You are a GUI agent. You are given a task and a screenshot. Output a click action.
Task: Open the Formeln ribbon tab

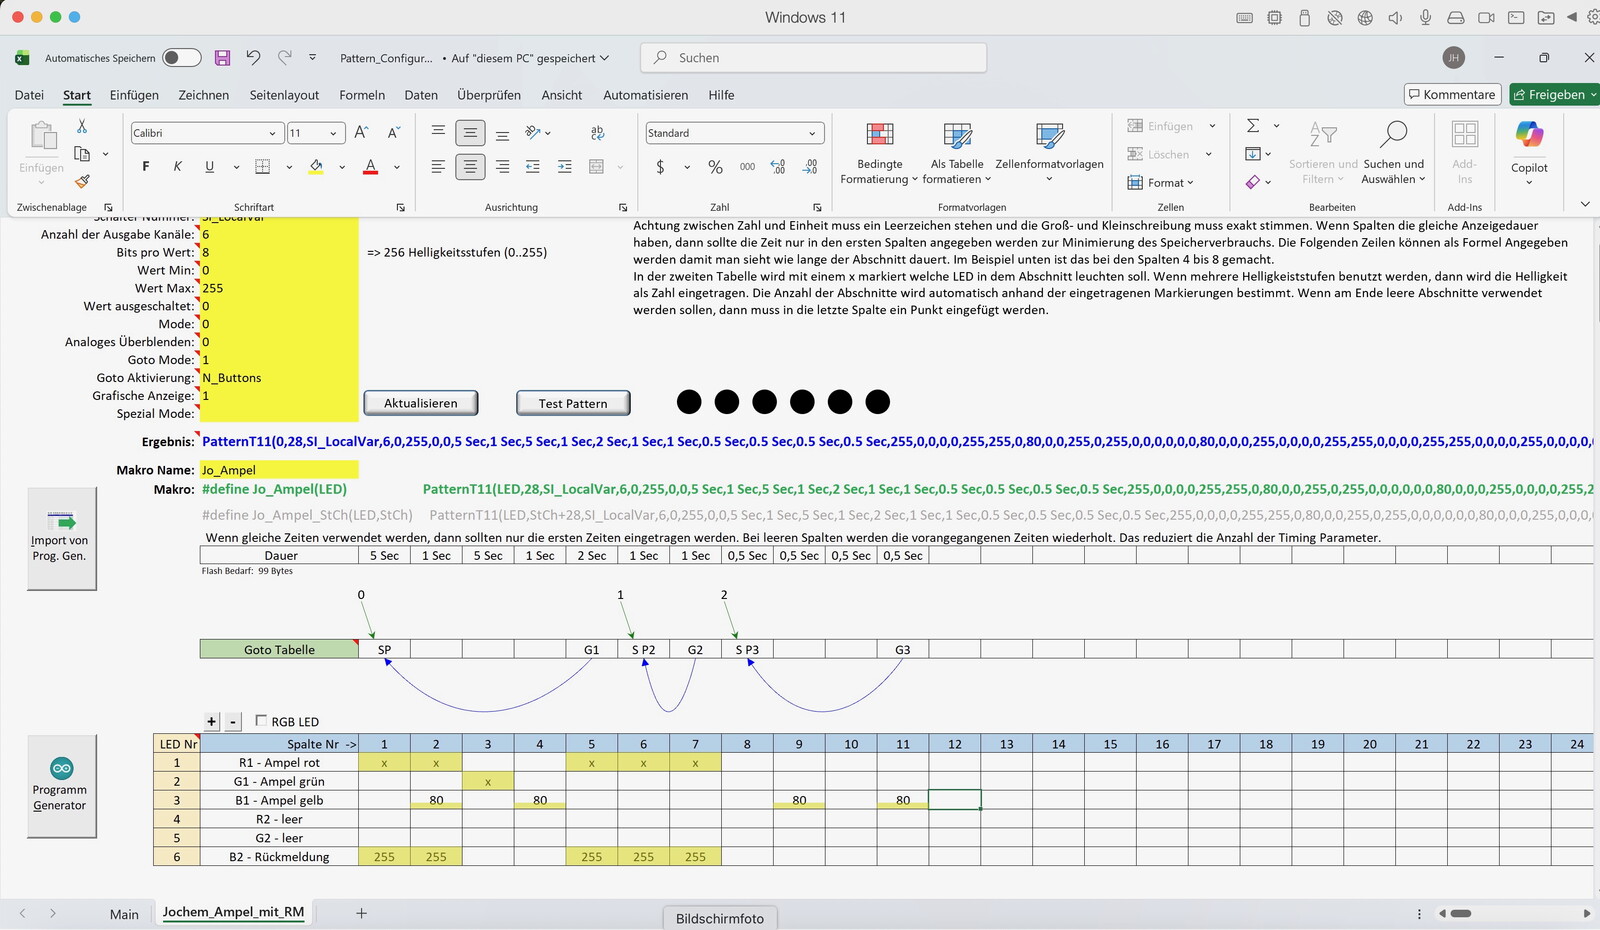click(x=362, y=95)
